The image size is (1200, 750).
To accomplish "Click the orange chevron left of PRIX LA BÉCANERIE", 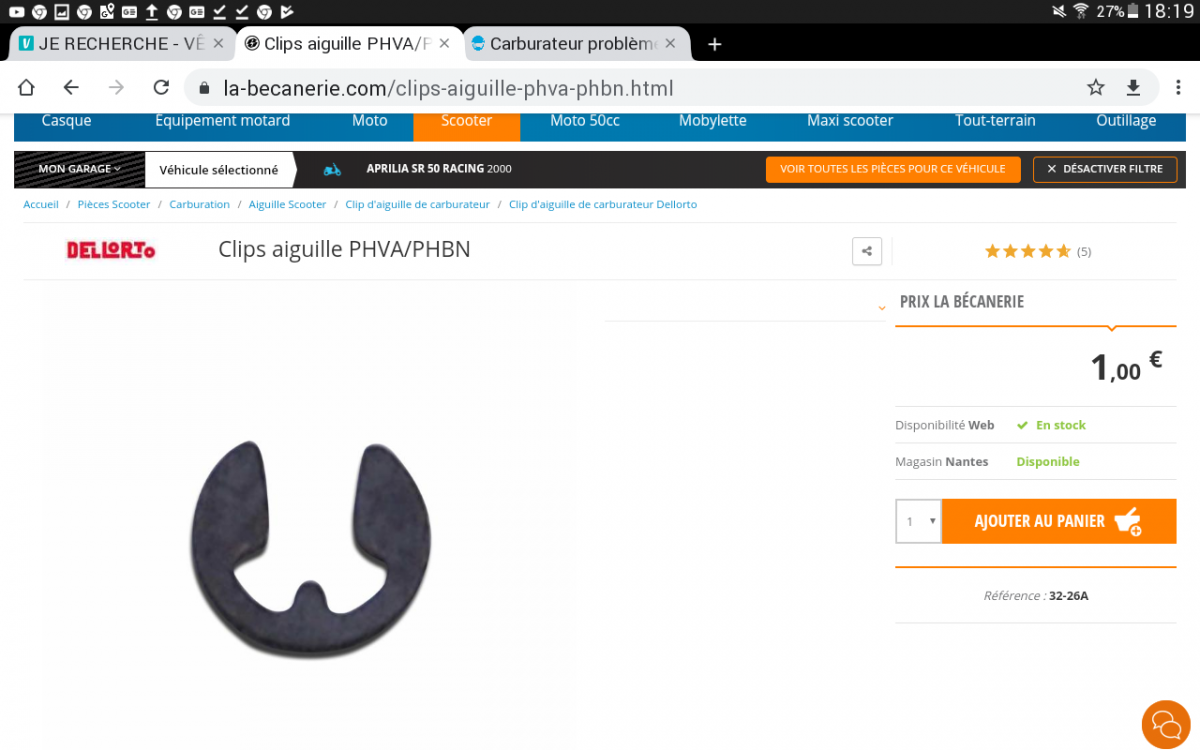I will click(x=882, y=308).
